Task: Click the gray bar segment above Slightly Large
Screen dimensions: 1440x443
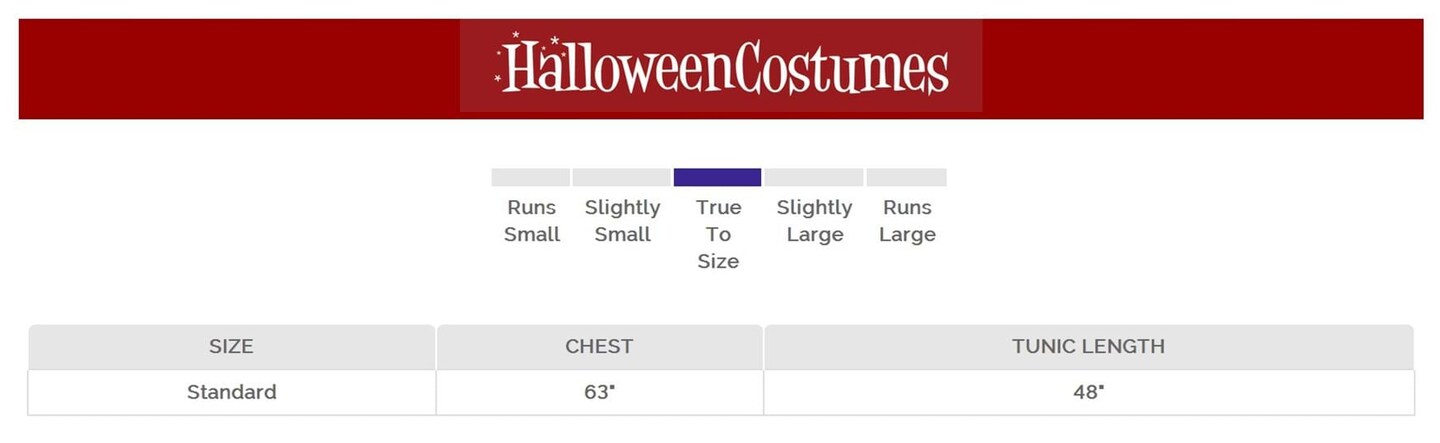Action: [x=813, y=178]
